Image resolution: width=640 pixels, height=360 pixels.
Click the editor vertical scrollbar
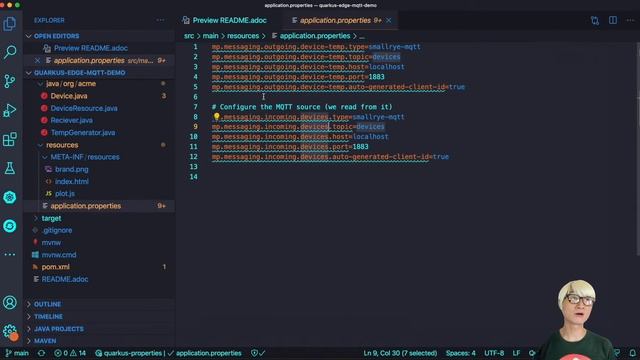coord(637,149)
